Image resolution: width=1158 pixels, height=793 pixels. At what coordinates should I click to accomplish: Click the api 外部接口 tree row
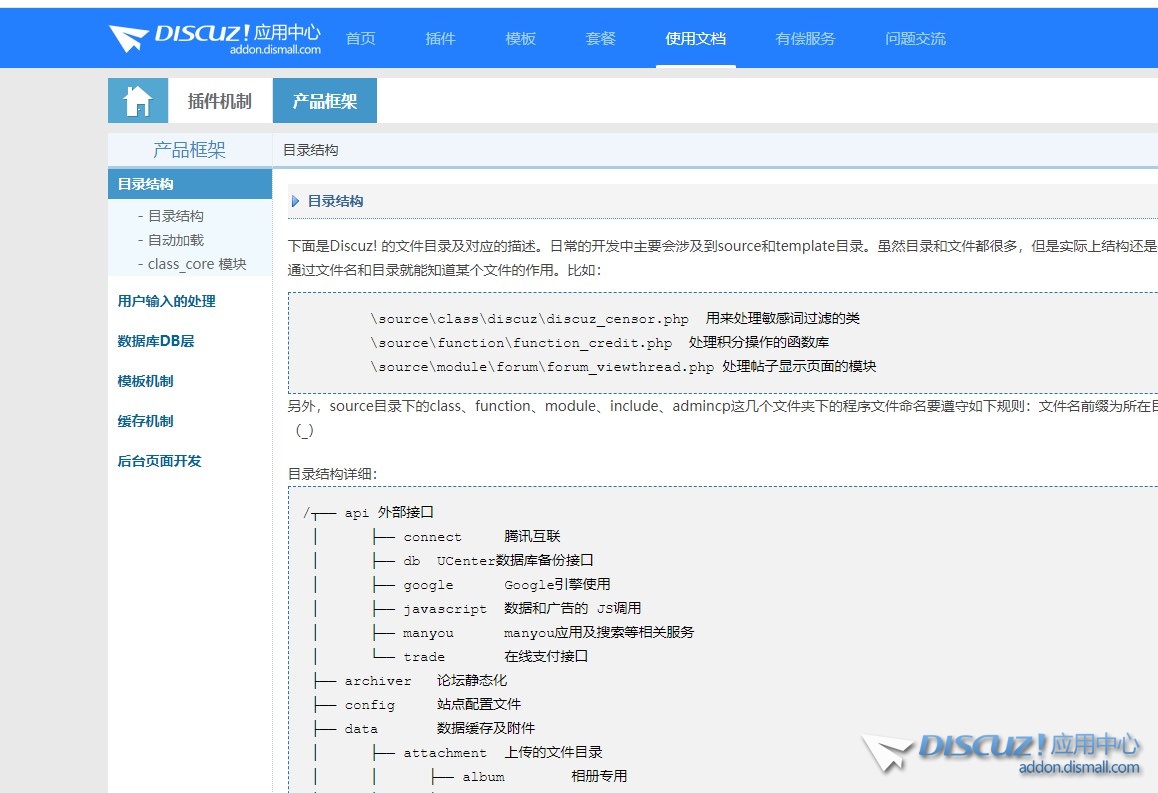(369, 512)
